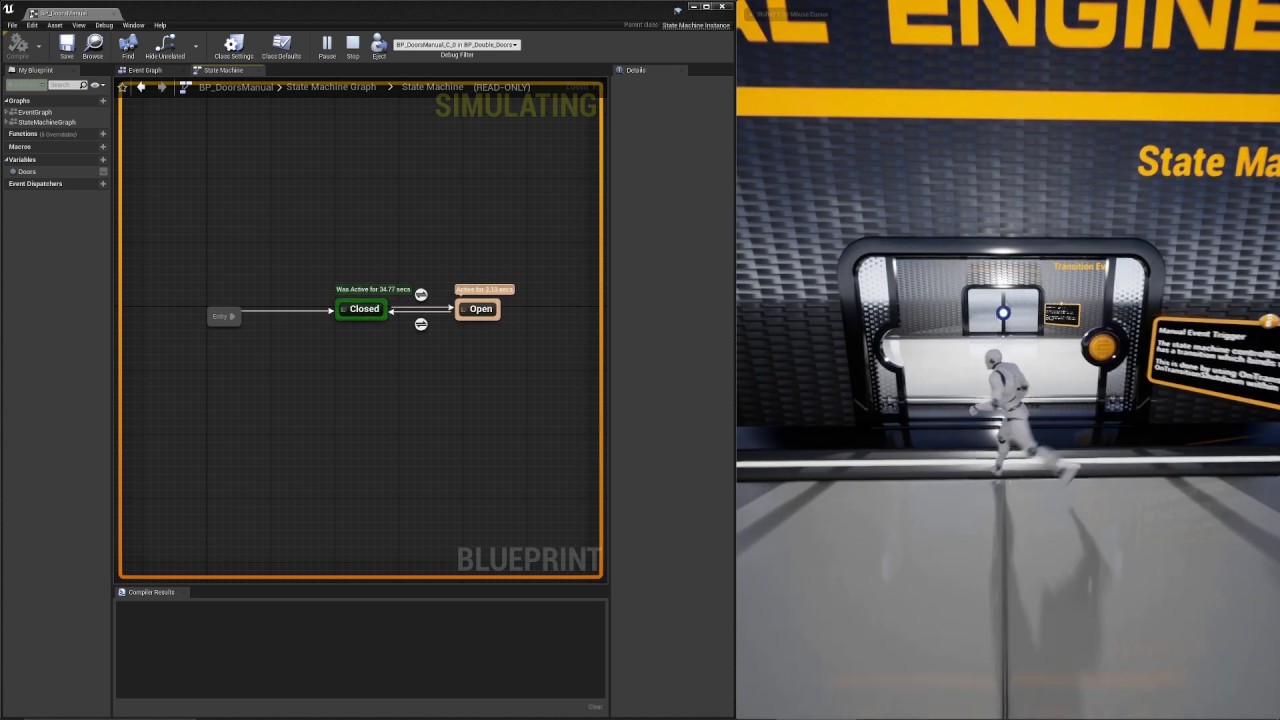Image resolution: width=1280 pixels, height=720 pixels.
Task: Collapse the Graphs section
Action: point(7,101)
